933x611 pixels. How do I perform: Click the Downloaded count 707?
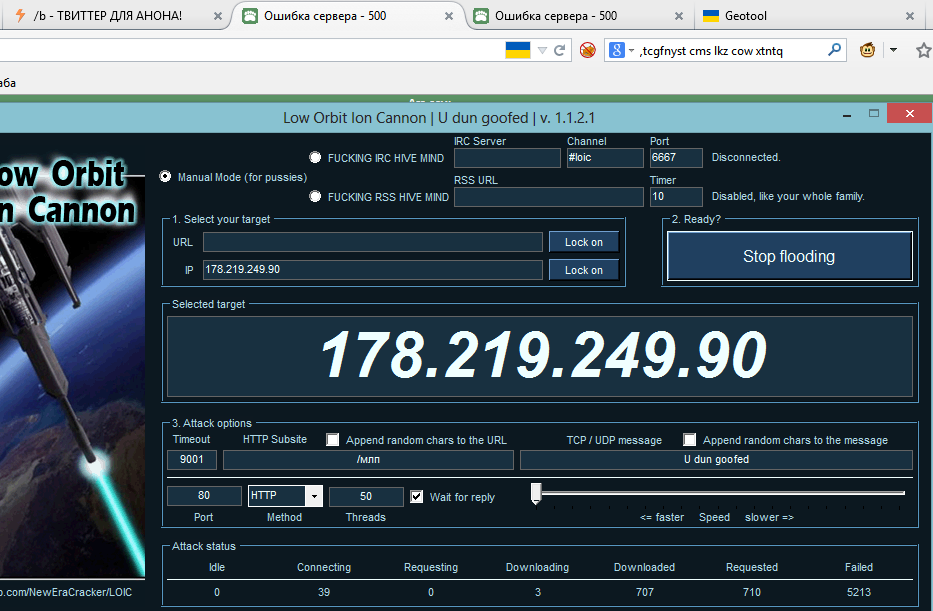(x=644, y=592)
